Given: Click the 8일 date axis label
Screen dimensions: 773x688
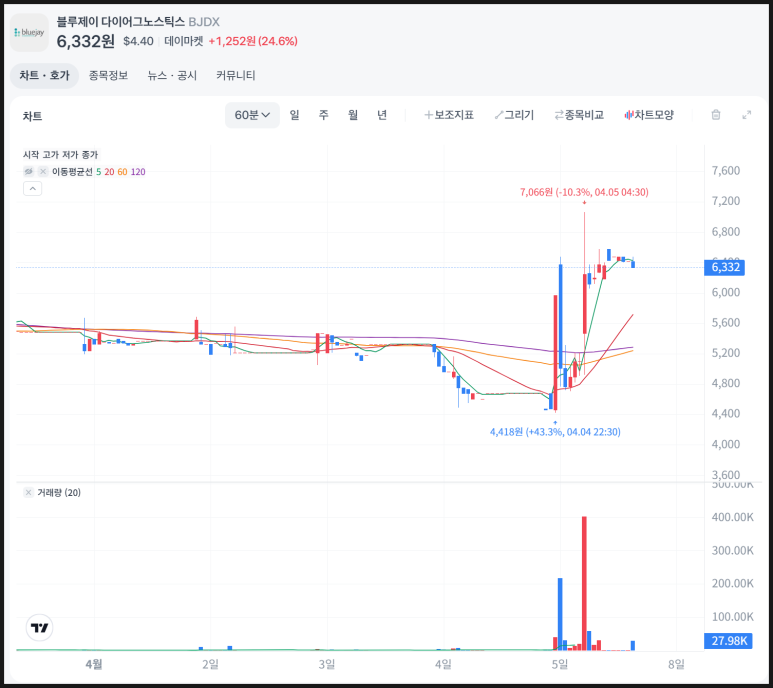Looking at the screenshot, I should (676, 664).
